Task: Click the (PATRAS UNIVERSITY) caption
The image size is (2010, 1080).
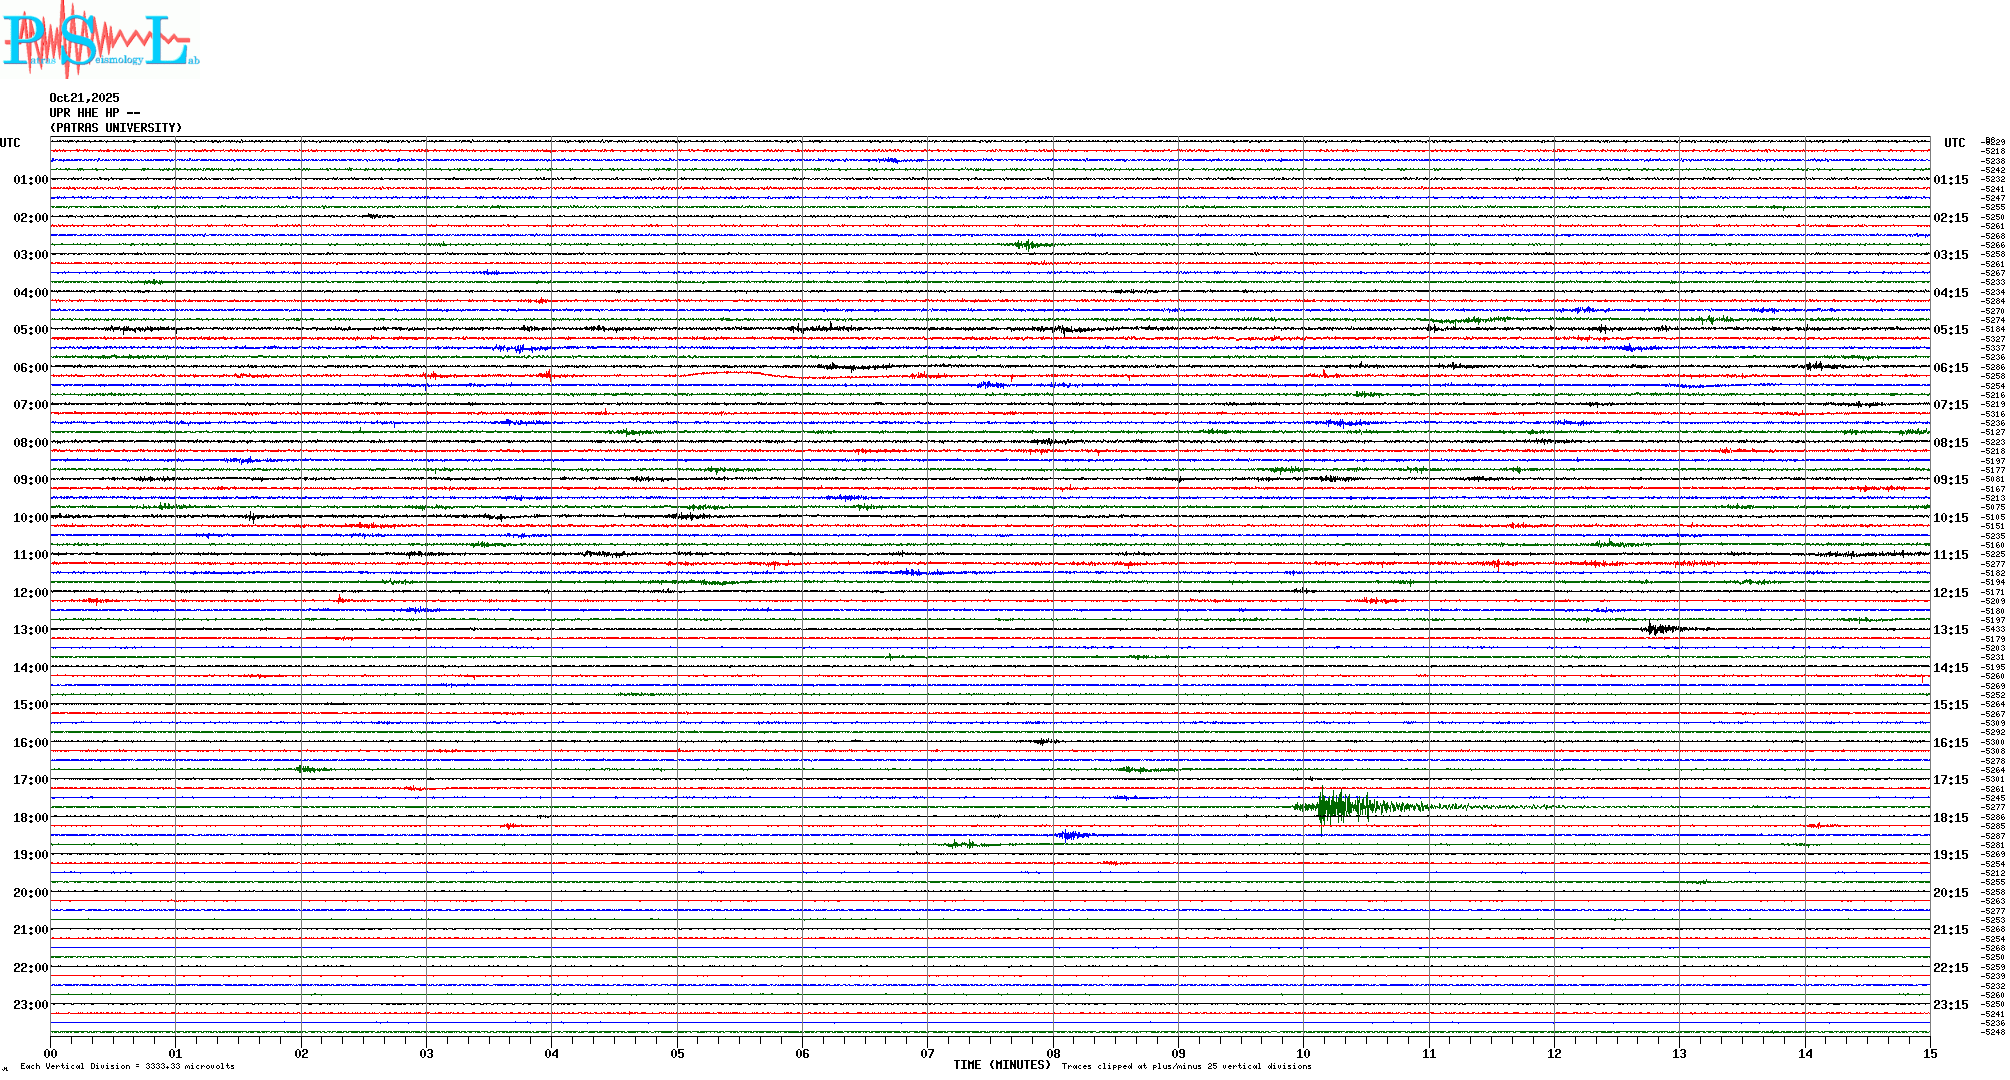Action: (116, 128)
